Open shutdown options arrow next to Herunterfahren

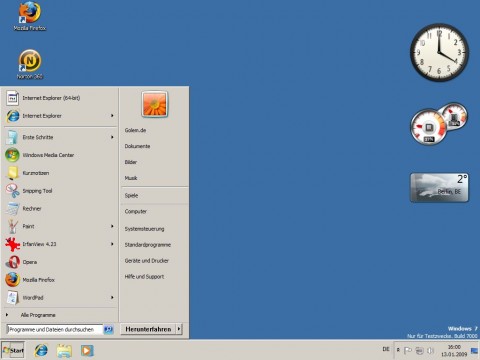(x=179, y=329)
